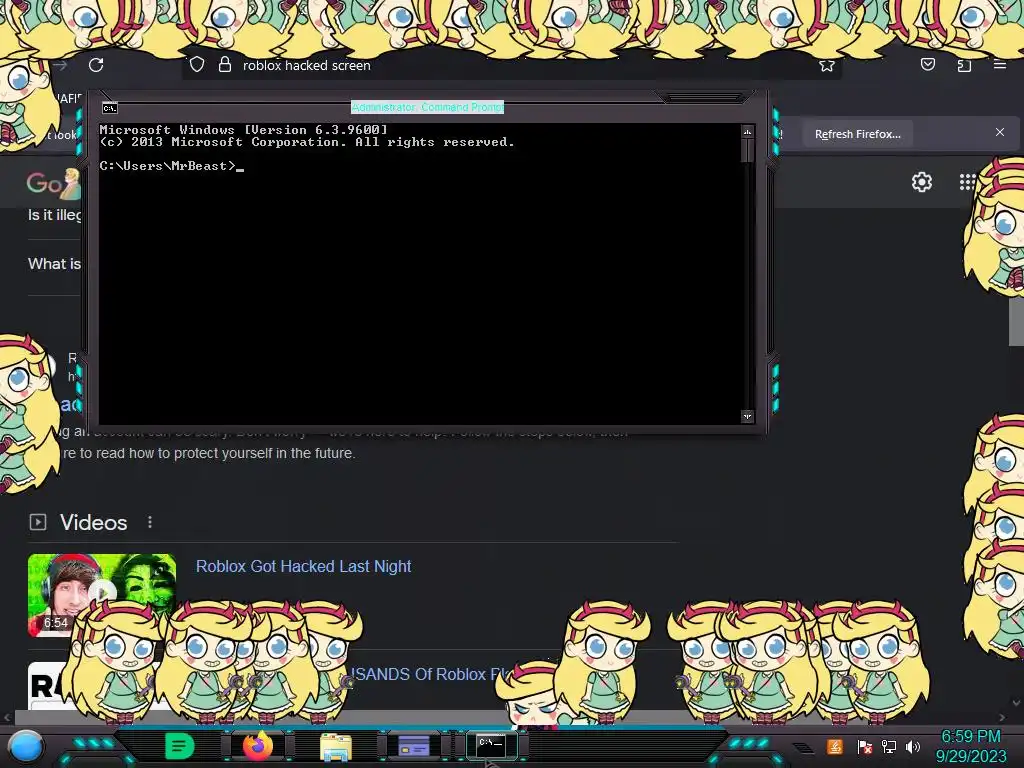Open the volume speaker tray icon
This screenshot has width=1024, height=768.
(x=913, y=746)
